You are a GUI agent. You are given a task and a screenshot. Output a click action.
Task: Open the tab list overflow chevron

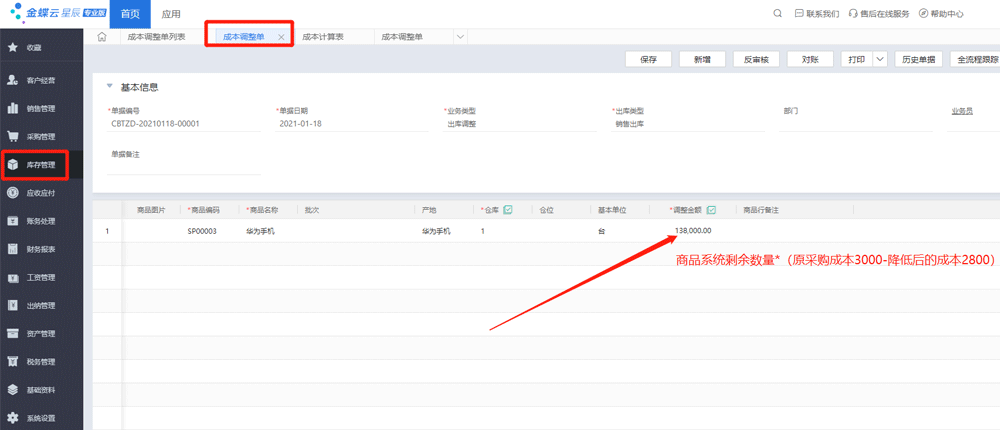pyautogui.click(x=460, y=37)
